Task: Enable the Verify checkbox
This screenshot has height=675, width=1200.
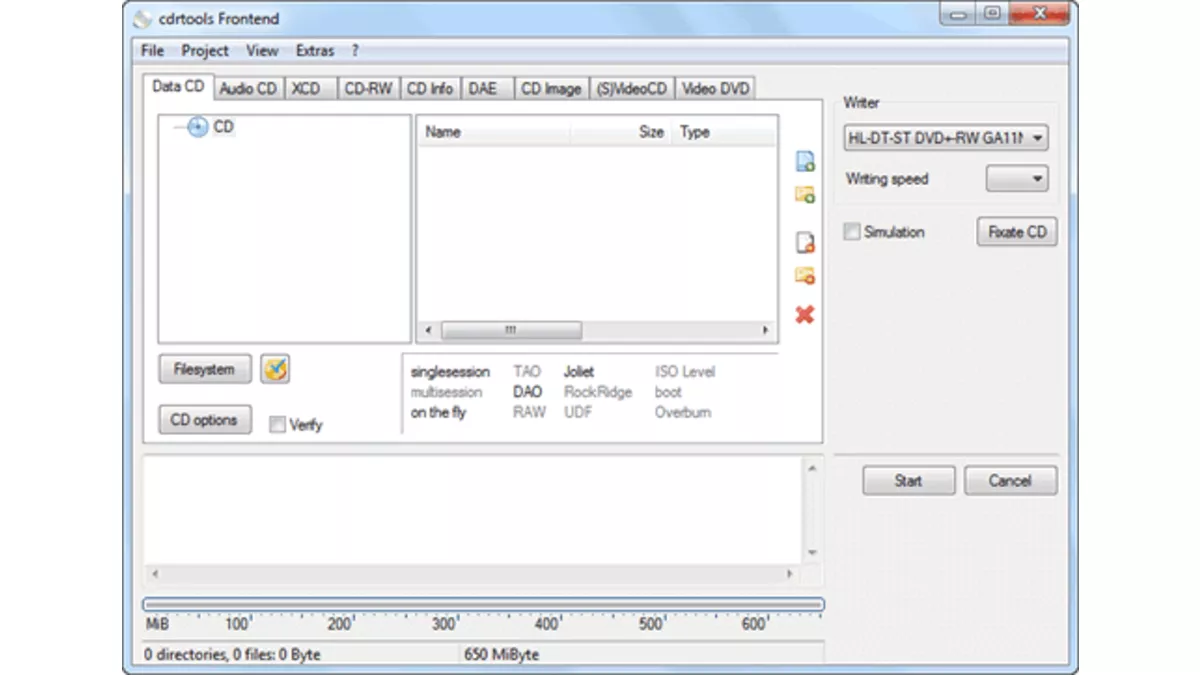Action: coord(277,424)
